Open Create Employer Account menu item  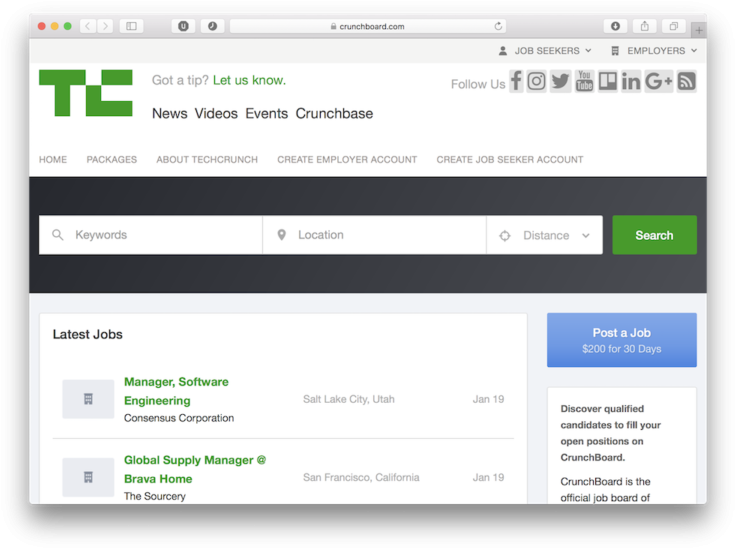[347, 159]
